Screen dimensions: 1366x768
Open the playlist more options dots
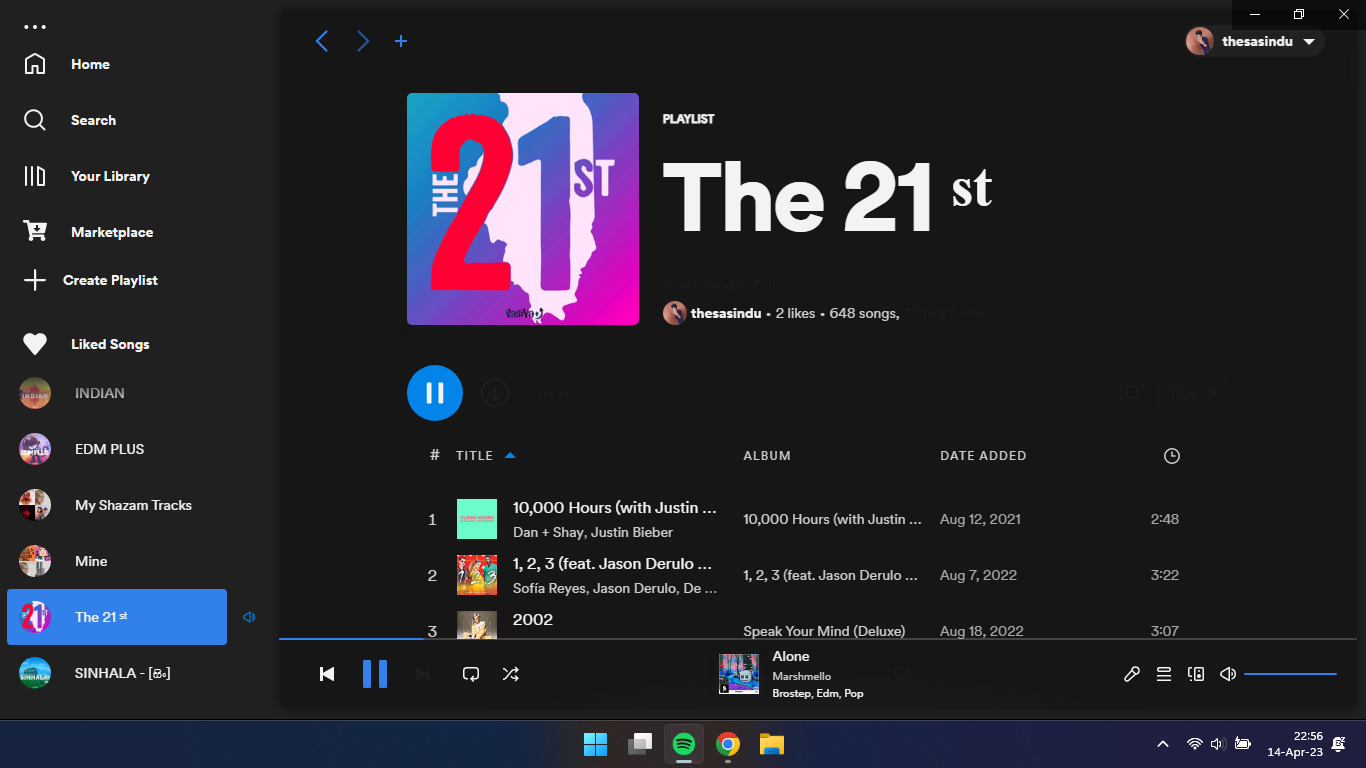(551, 393)
